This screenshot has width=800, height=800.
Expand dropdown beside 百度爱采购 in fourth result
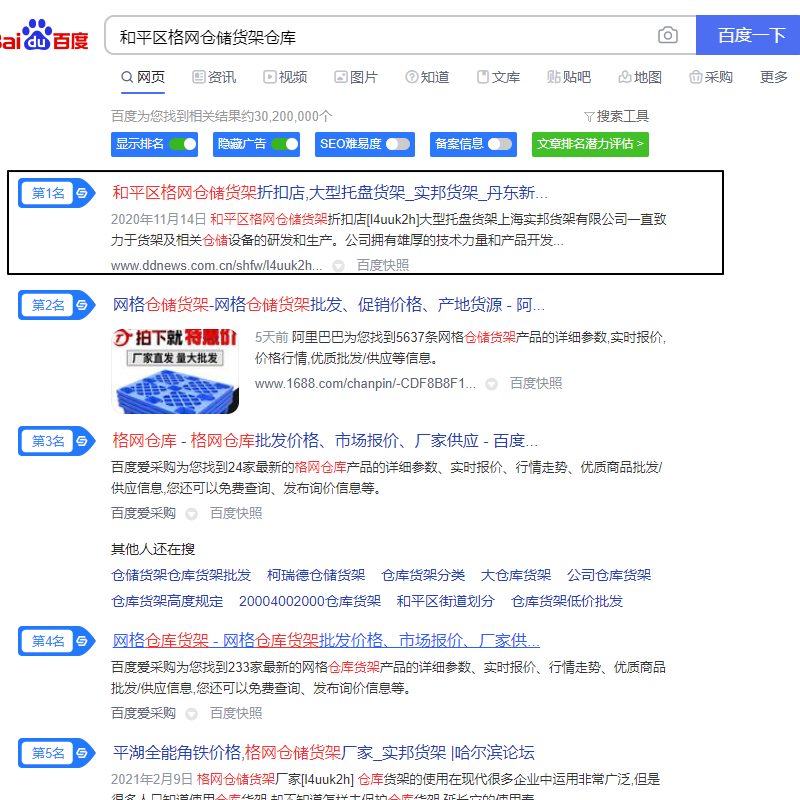191,714
